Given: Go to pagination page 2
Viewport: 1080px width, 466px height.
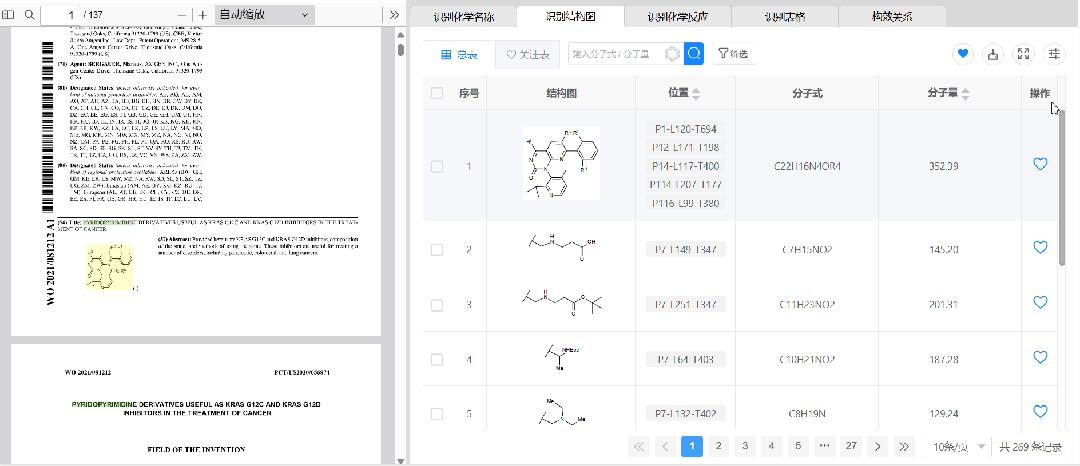Looking at the screenshot, I should 718,447.
